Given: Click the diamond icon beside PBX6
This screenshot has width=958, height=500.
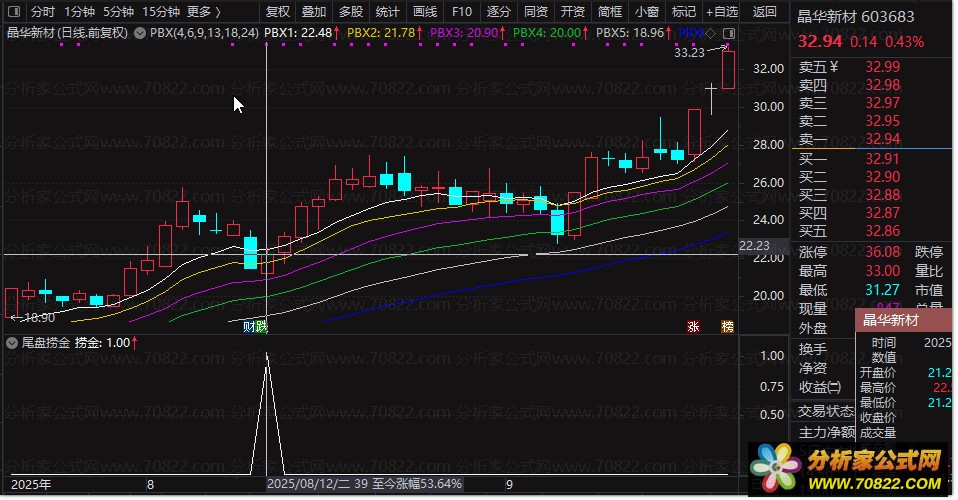Looking at the screenshot, I should [x=711, y=32].
